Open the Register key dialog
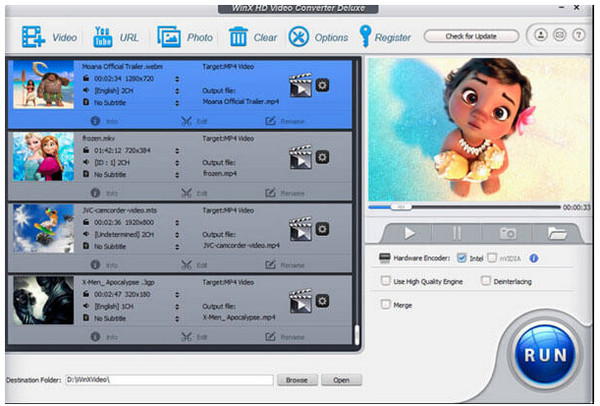600x406 pixels. click(385, 37)
